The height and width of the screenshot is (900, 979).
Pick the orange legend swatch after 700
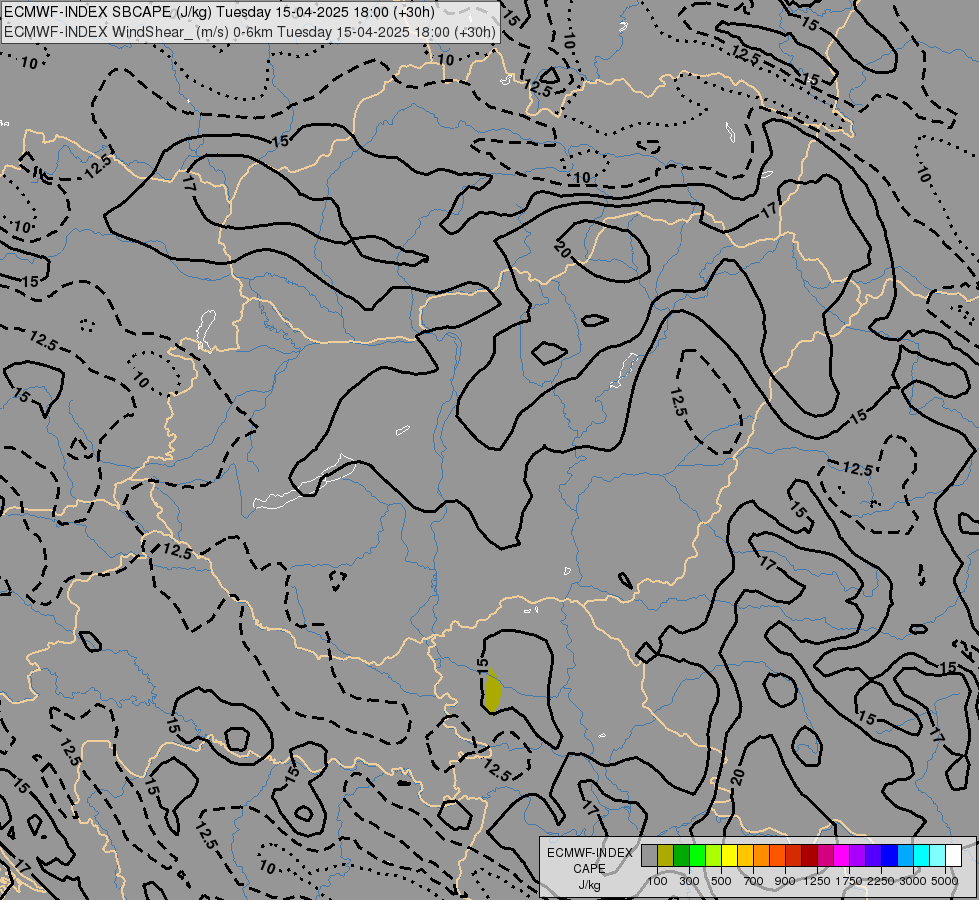[761, 856]
